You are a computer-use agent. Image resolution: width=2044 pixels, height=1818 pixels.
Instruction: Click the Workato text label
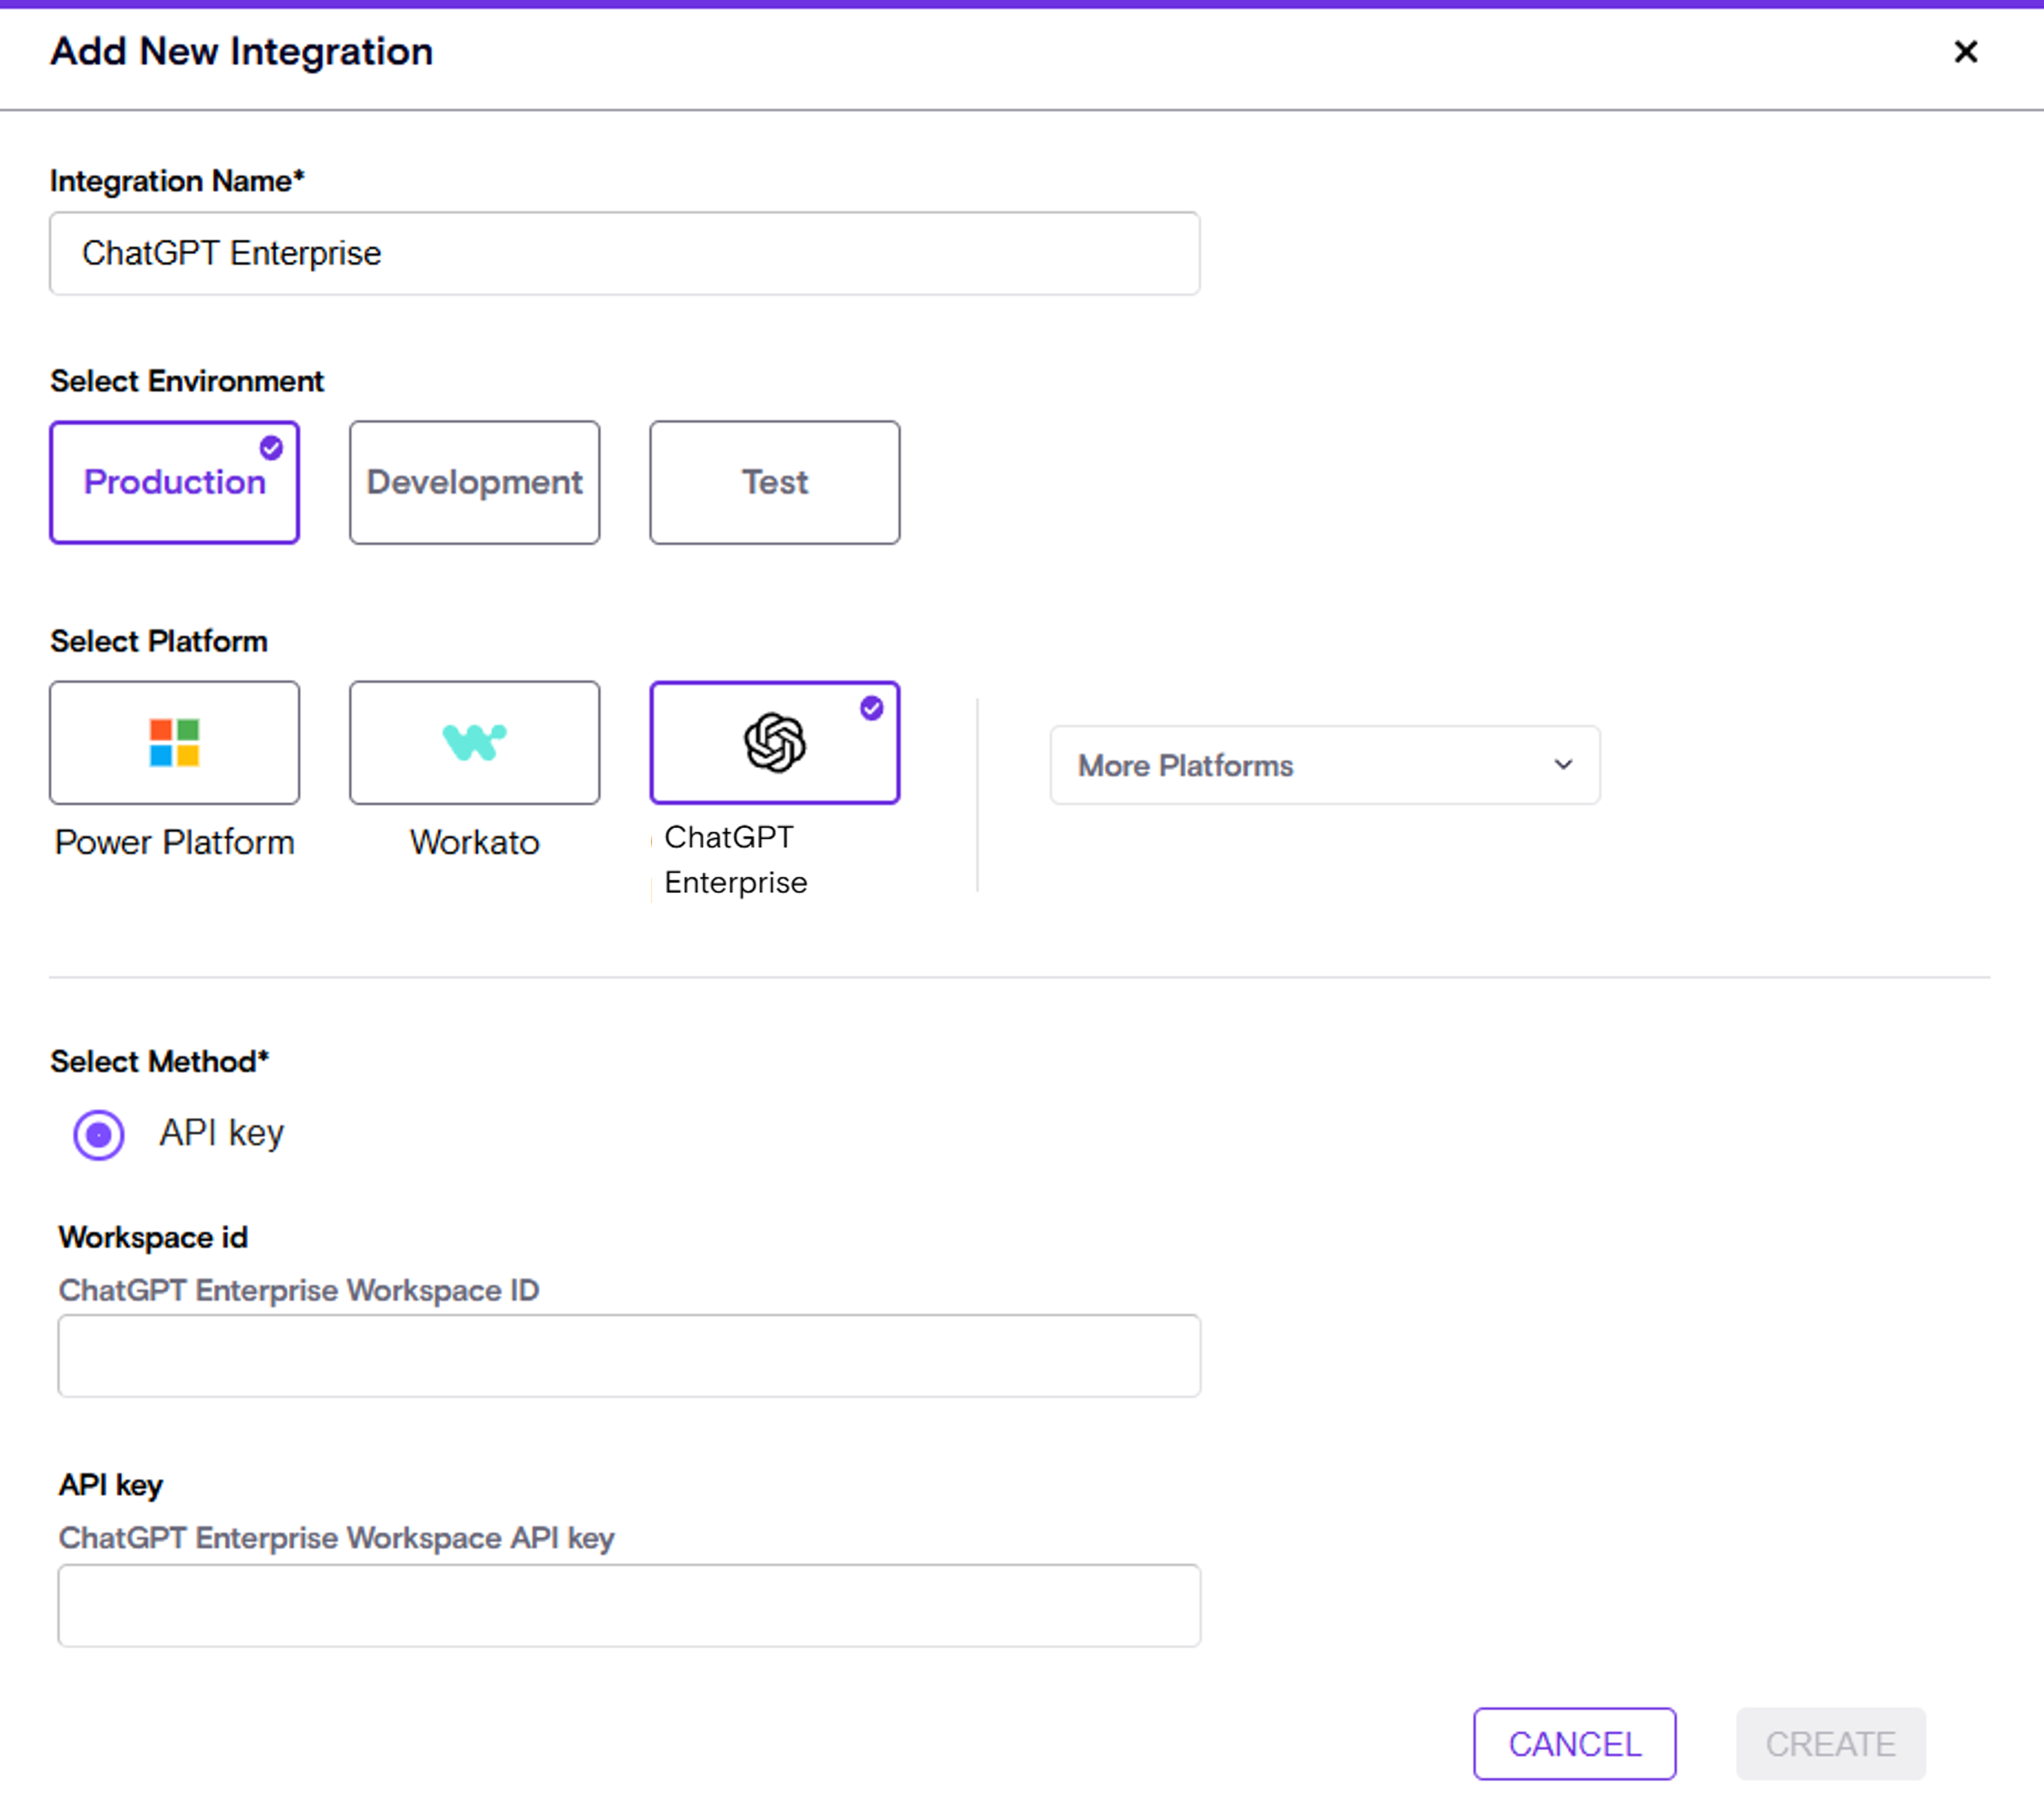(474, 843)
